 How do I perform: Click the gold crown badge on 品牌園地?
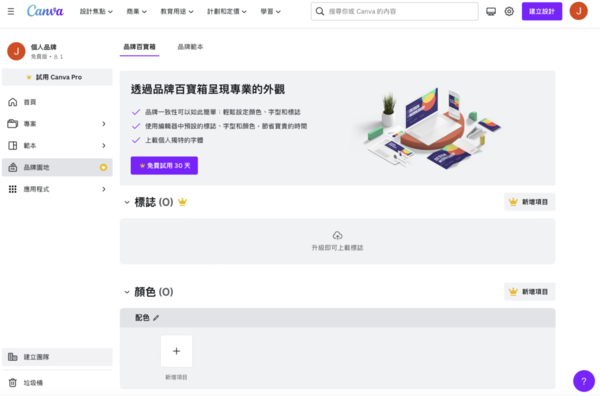(x=103, y=167)
